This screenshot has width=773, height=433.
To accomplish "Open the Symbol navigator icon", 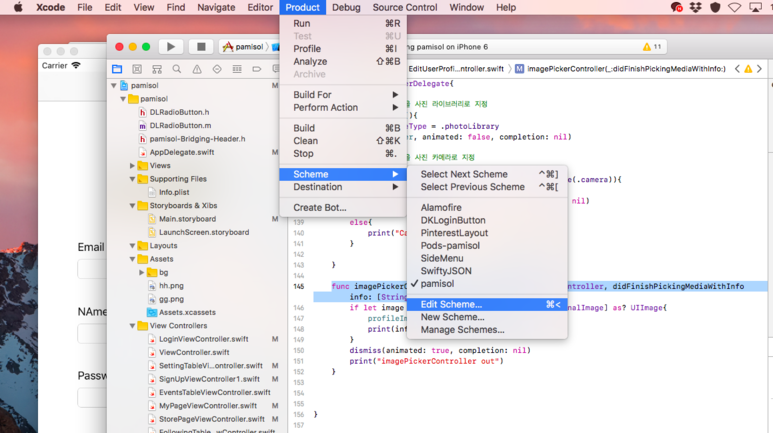I will pyautogui.click(x=137, y=69).
